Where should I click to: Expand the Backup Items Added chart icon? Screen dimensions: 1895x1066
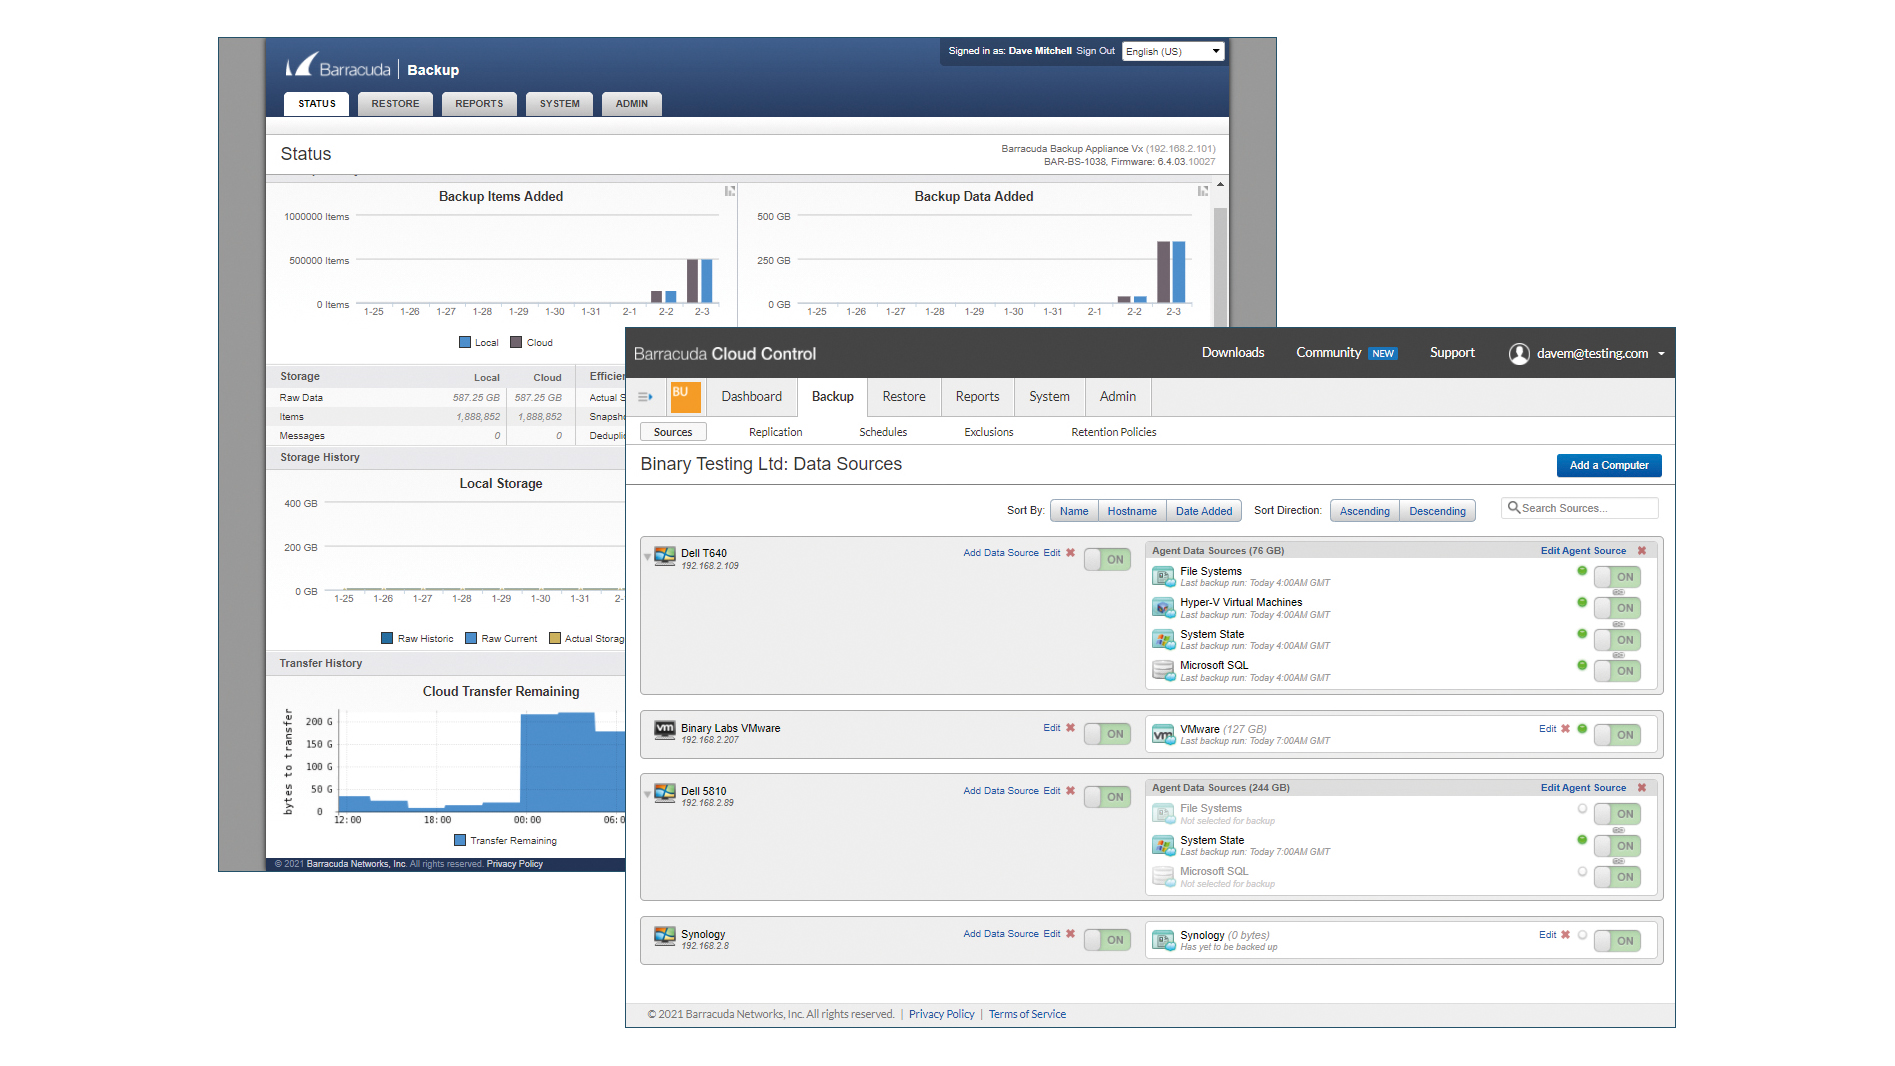pos(730,191)
